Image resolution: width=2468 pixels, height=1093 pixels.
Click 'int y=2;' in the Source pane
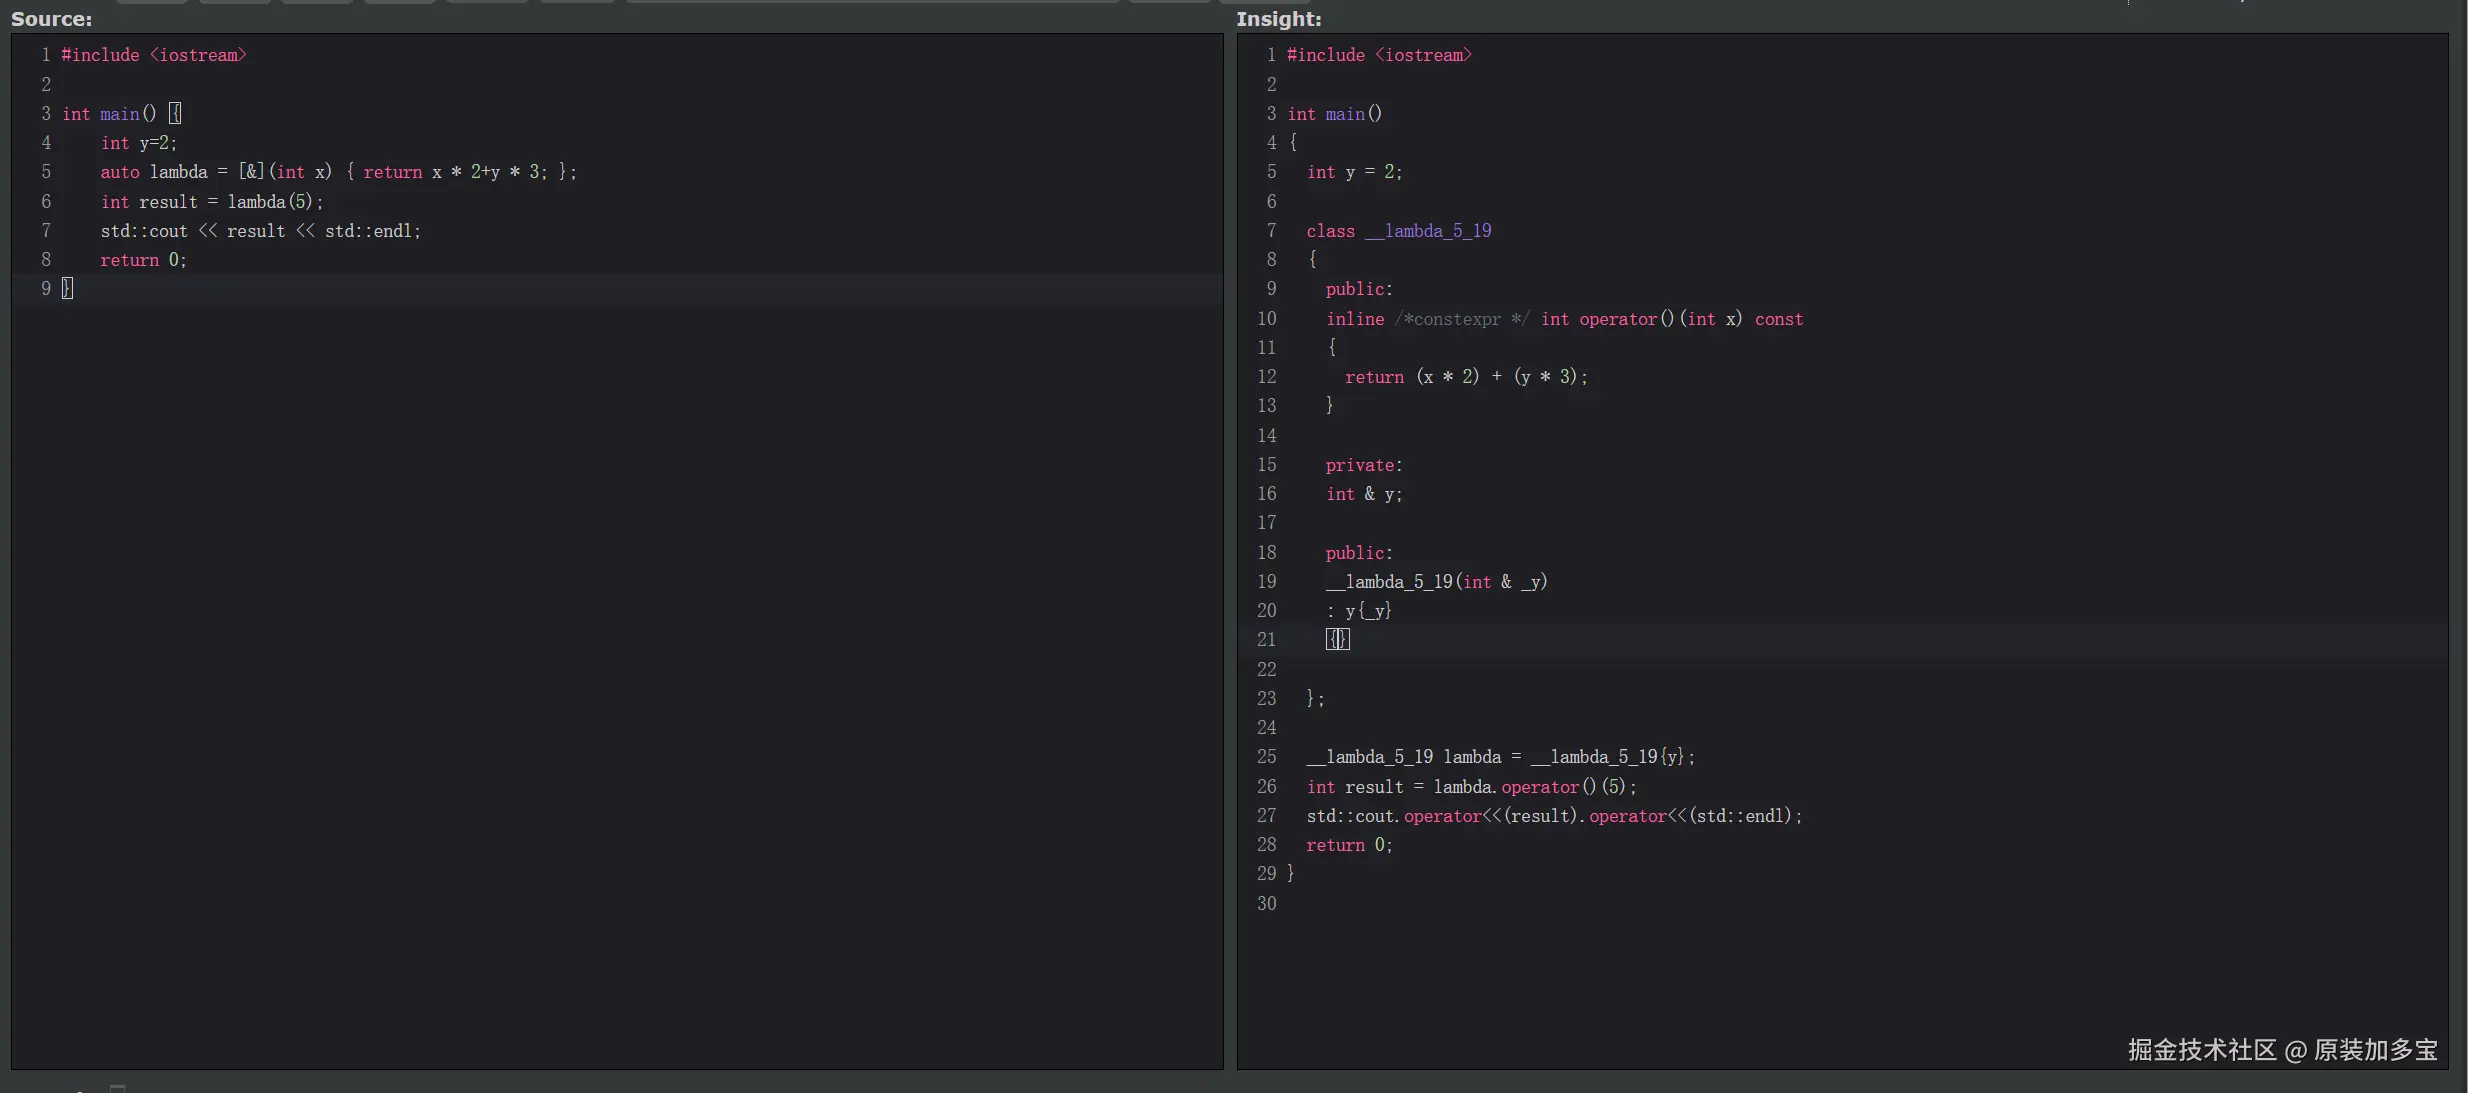point(138,143)
